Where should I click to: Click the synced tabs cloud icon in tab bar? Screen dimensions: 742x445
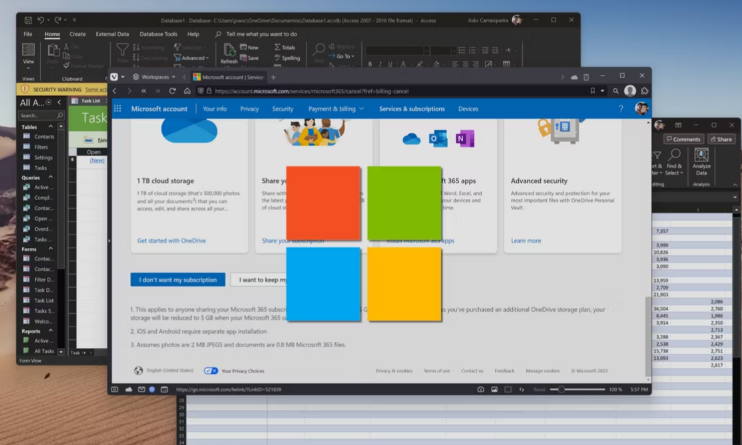pyautogui.click(x=574, y=77)
